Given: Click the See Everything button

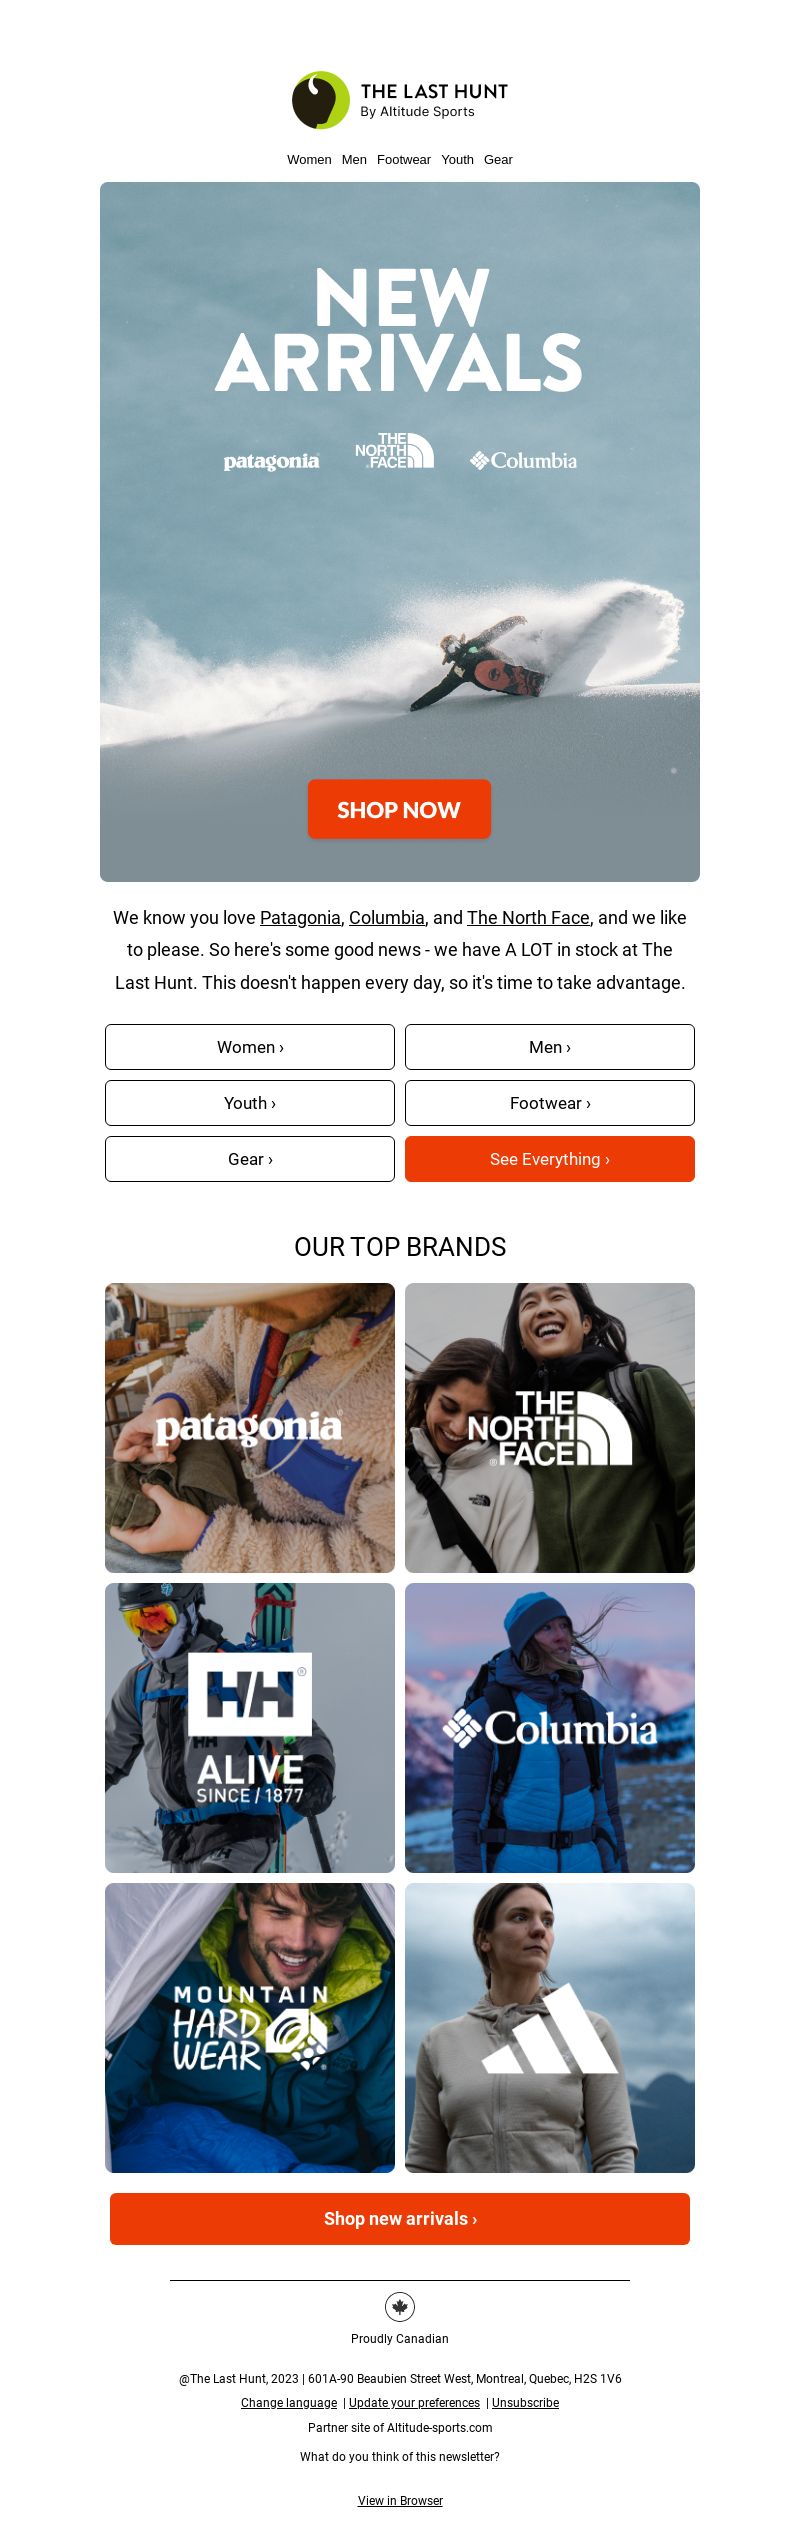Looking at the screenshot, I should point(550,1159).
